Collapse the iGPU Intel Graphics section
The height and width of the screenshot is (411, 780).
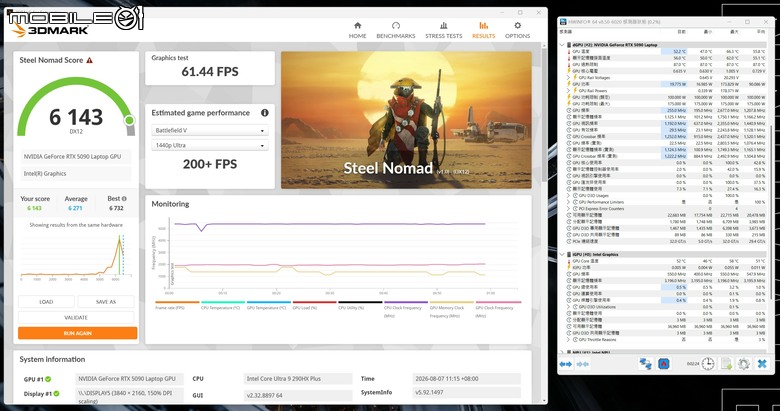(x=563, y=254)
